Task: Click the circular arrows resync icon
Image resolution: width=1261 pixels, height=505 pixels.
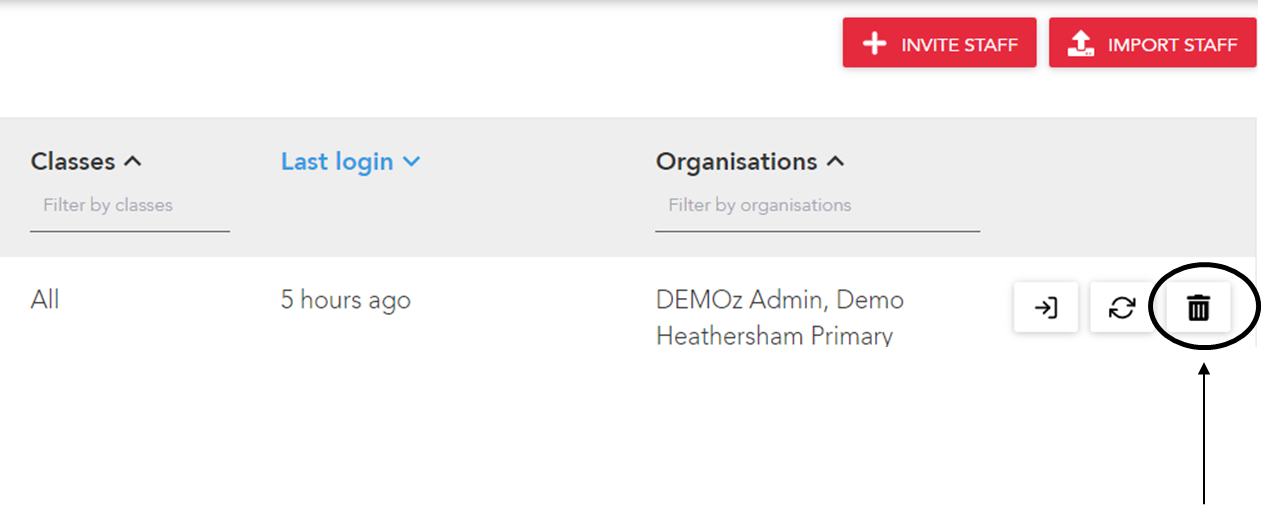Action: (x=1122, y=308)
